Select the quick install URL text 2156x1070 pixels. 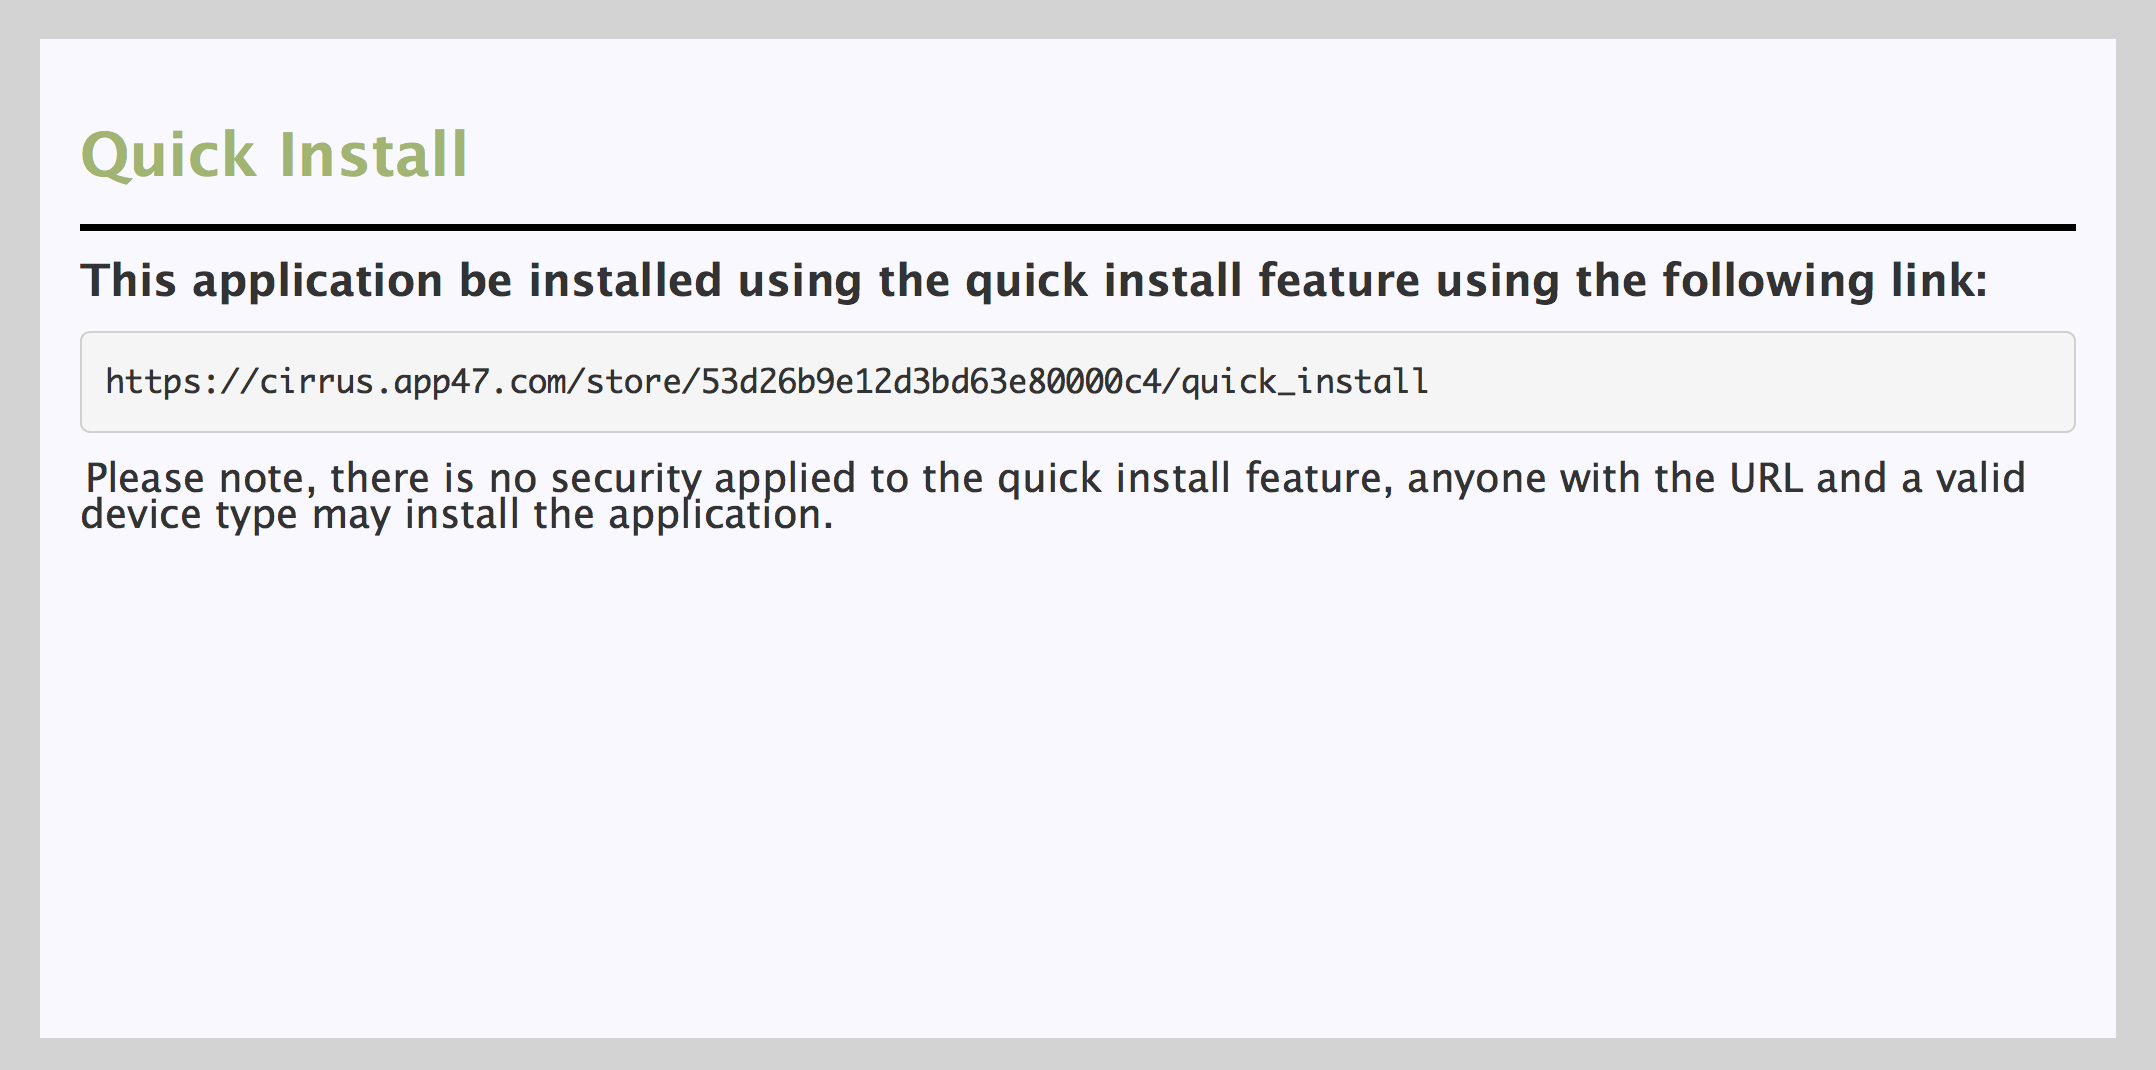pos(766,382)
